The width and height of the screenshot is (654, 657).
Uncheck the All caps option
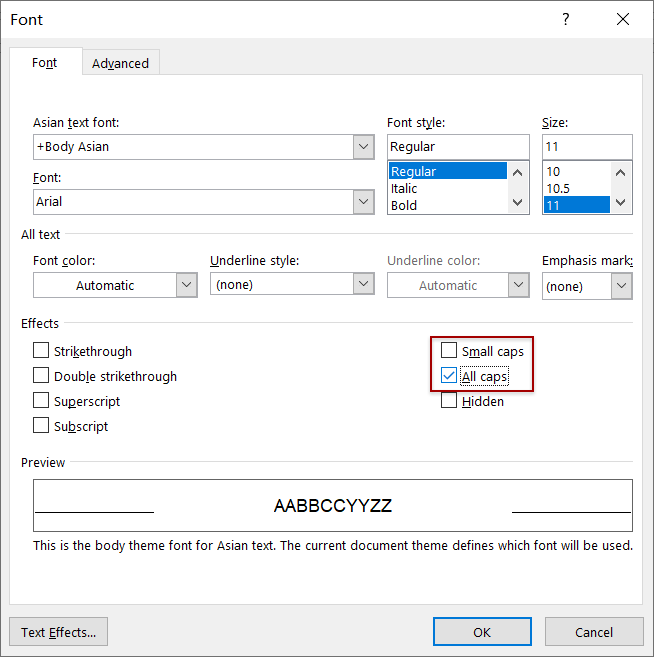click(x=449, y=376)
